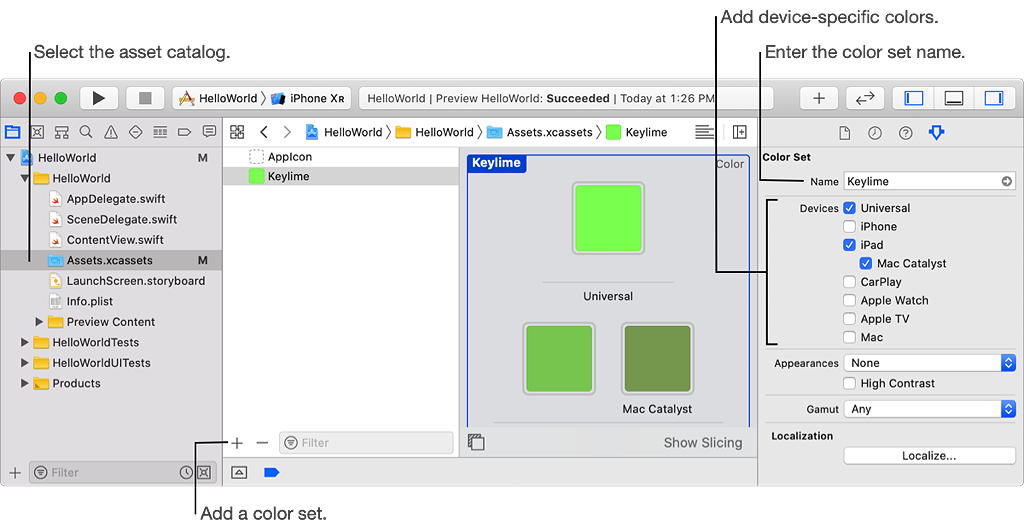Toggle outline view icon beside Show Slicing
The image size is (1024, 529).
click(476, 442)
